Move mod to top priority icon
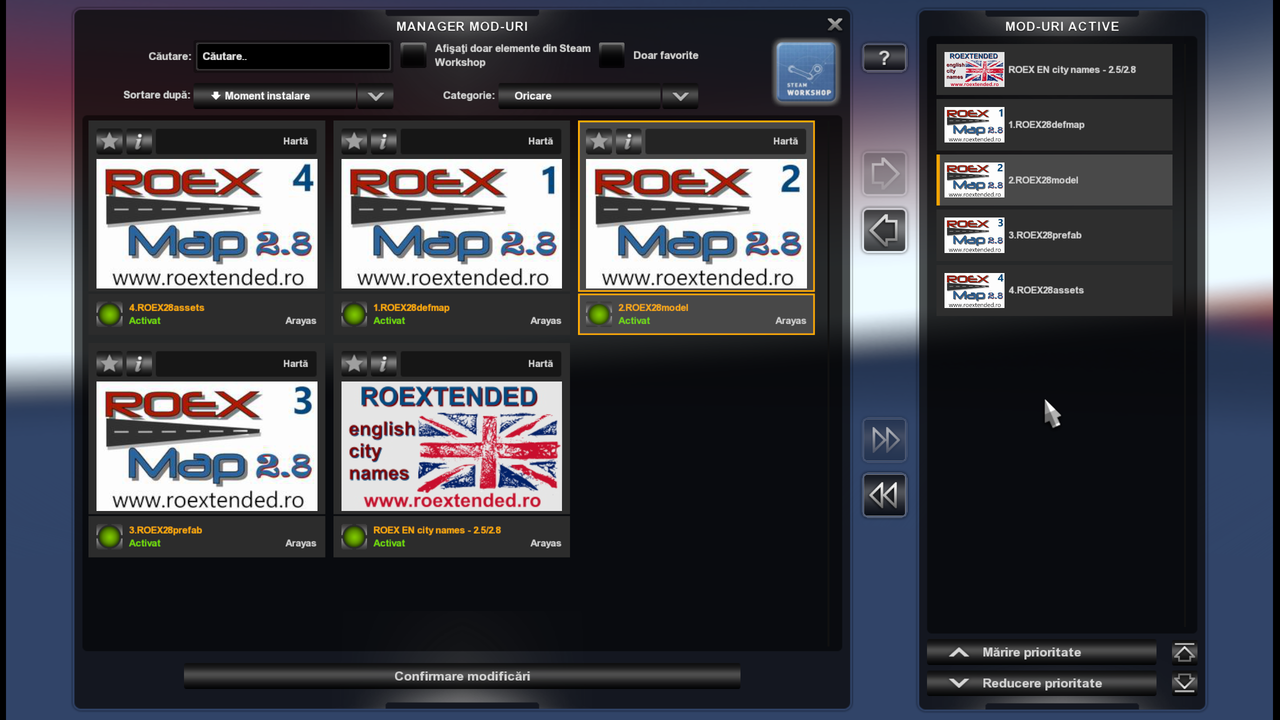 click(x=1184, y=653)
